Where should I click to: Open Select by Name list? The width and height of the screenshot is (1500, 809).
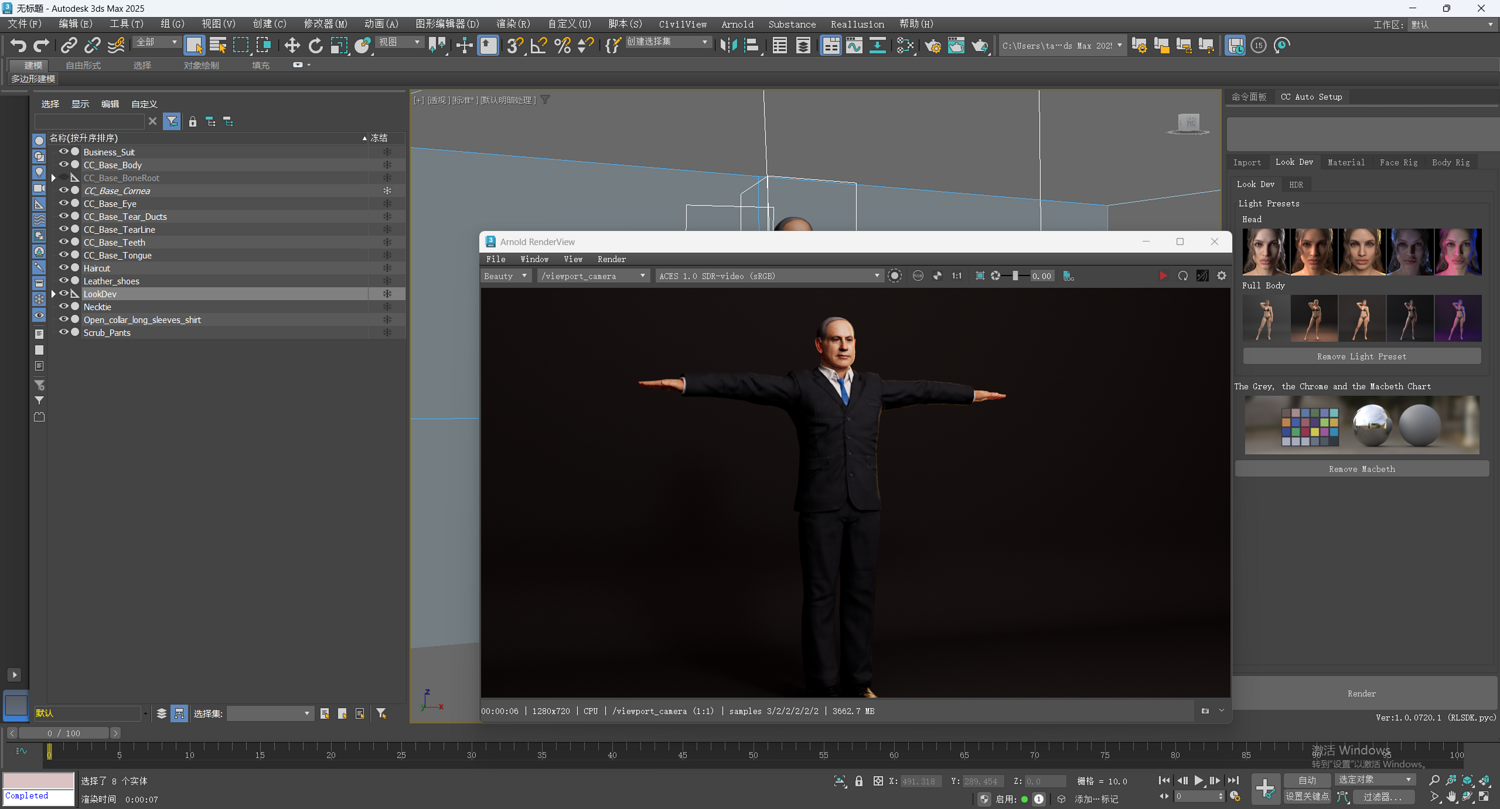tap(217, 45)
